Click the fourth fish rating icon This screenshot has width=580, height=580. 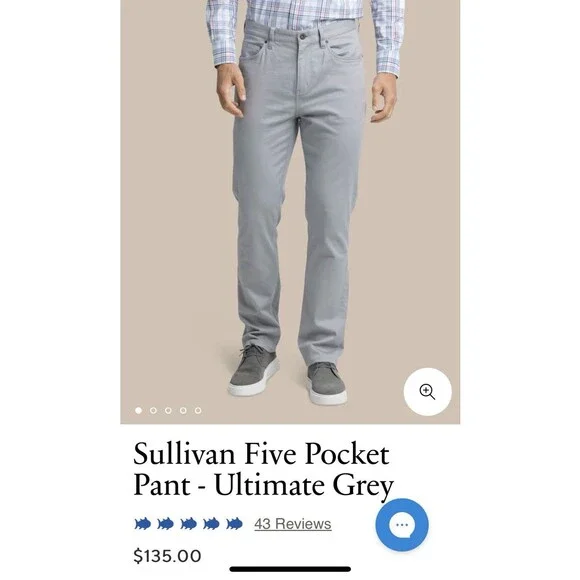[211, 524]
